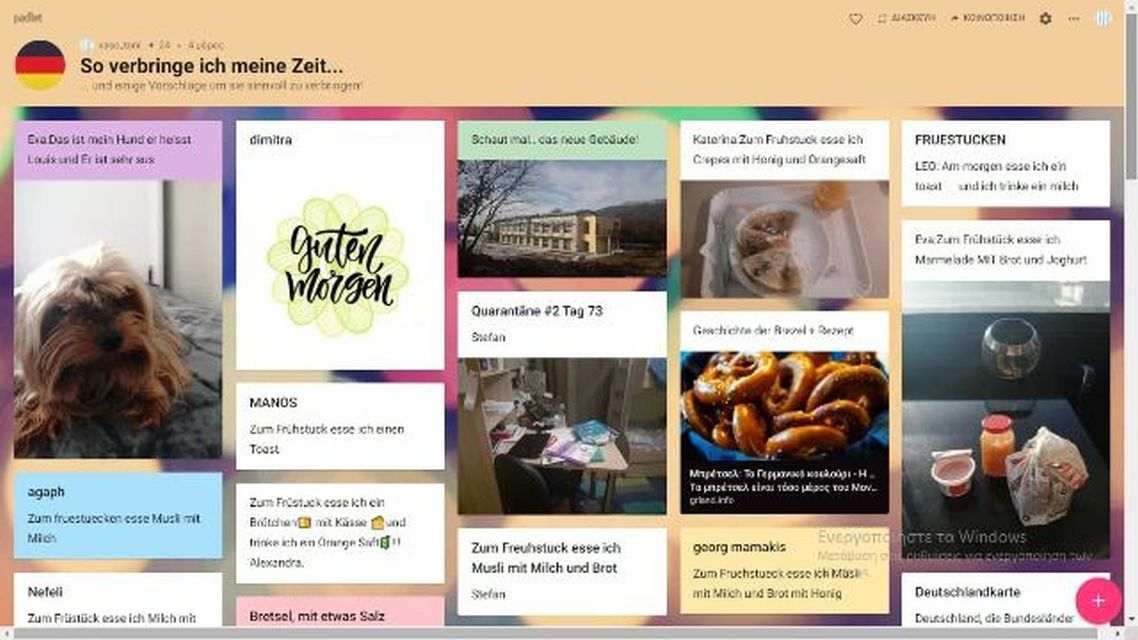Select the Quarantäne #2 Tag 73 post title

pyautogui.click(x=537, y=311)
